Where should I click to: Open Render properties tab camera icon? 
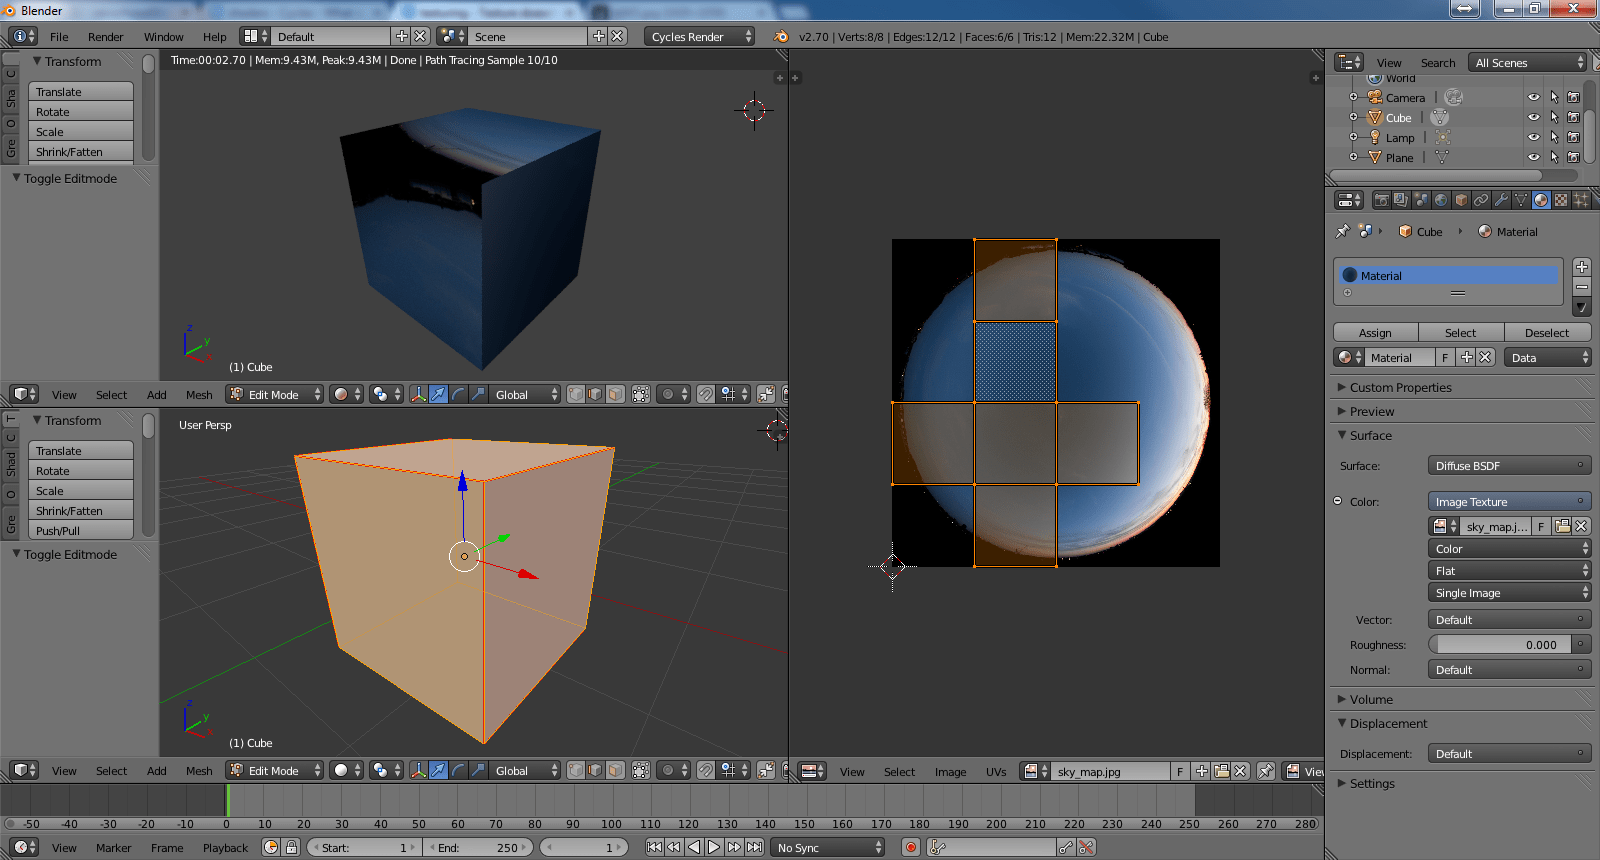pyautogui.click(x=1381, y=200)
